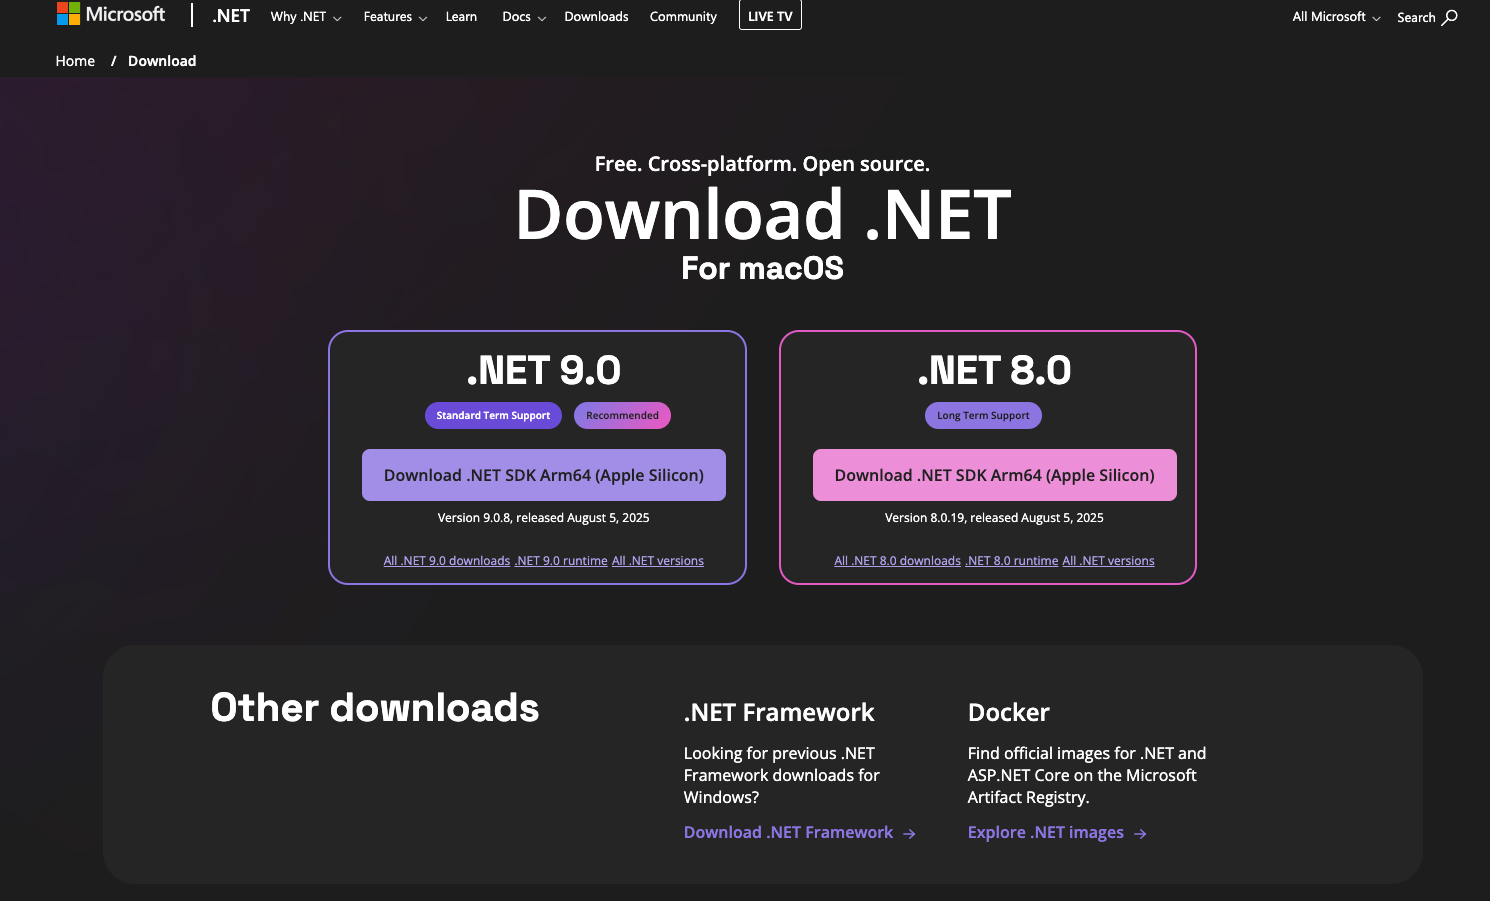
Task: Open the .NET 8.0 runtime link
Action: 1012,560
